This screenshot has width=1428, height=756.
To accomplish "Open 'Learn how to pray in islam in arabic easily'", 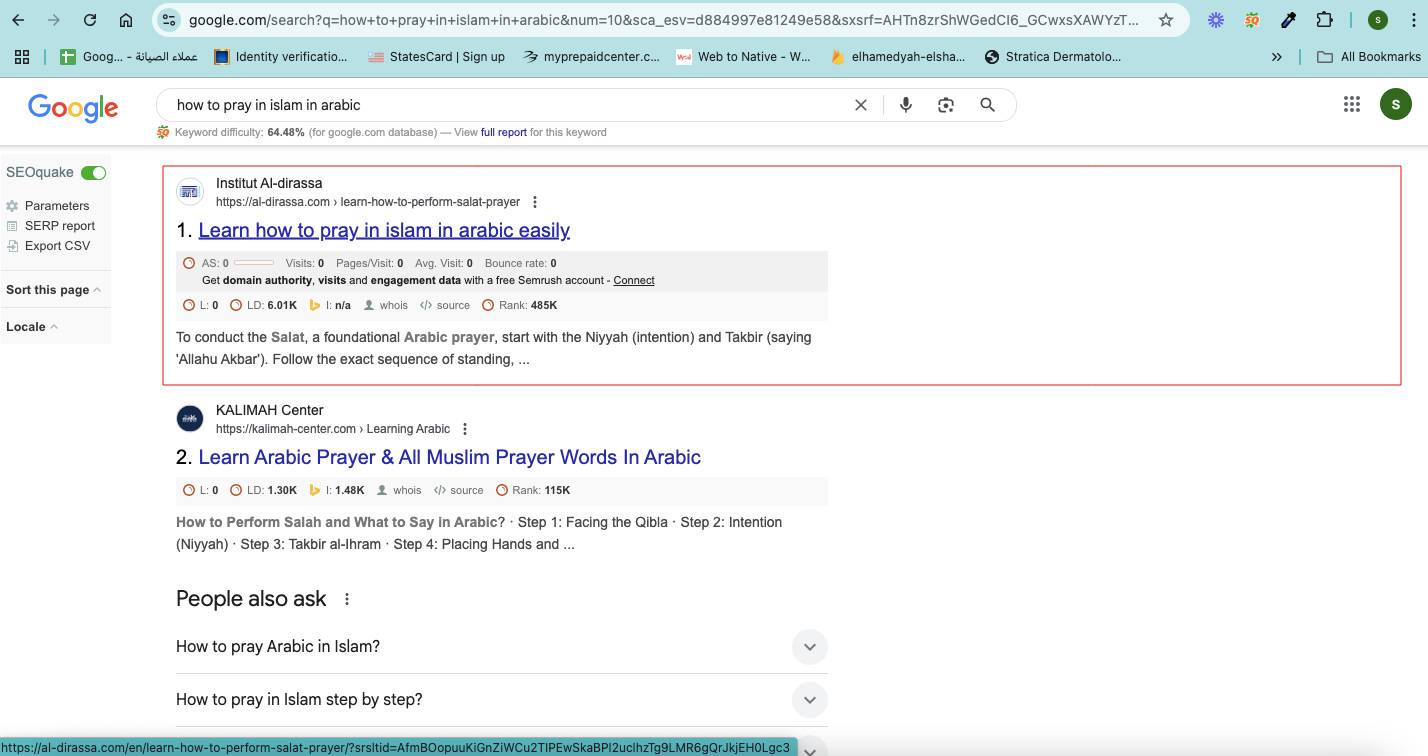I will click(x=384, y=230).
